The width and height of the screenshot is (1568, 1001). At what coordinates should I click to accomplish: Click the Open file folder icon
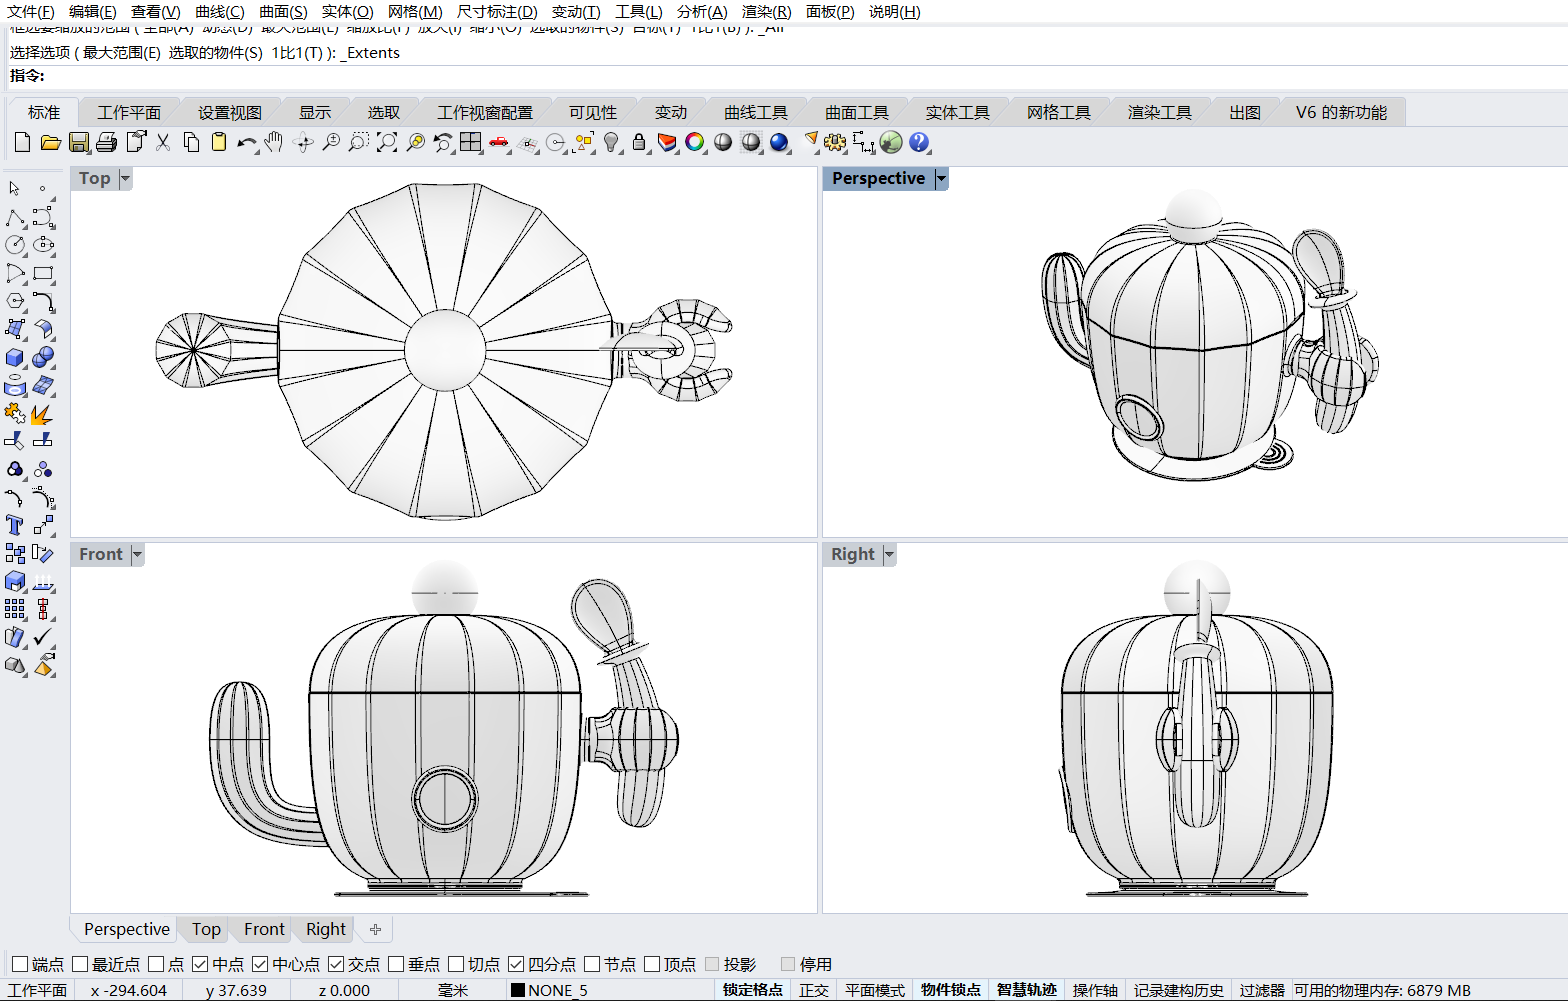coord(51,143)
